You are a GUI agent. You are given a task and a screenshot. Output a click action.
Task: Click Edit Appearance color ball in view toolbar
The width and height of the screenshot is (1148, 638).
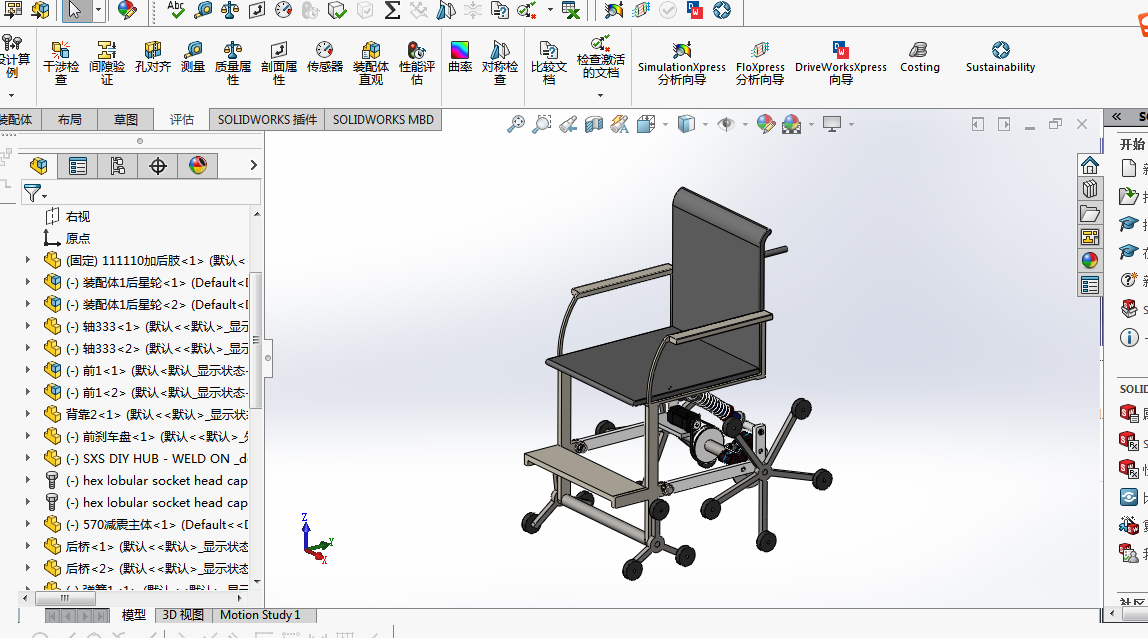(x=766, y=124)
